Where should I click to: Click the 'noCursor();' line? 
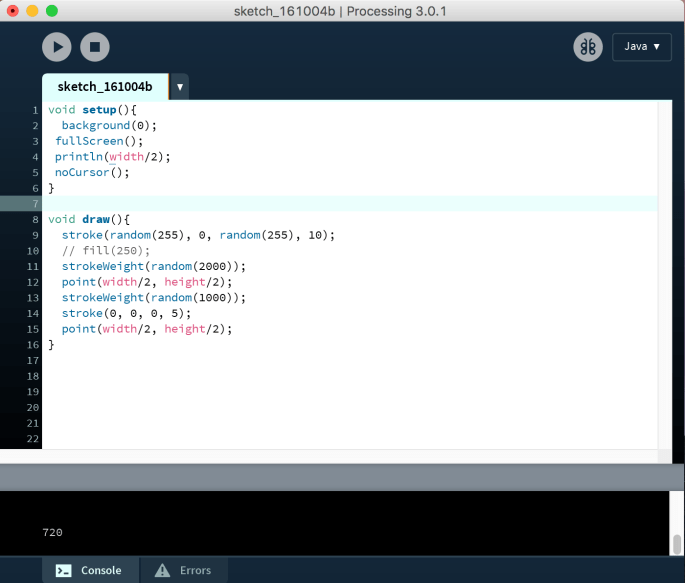(92, 172)
